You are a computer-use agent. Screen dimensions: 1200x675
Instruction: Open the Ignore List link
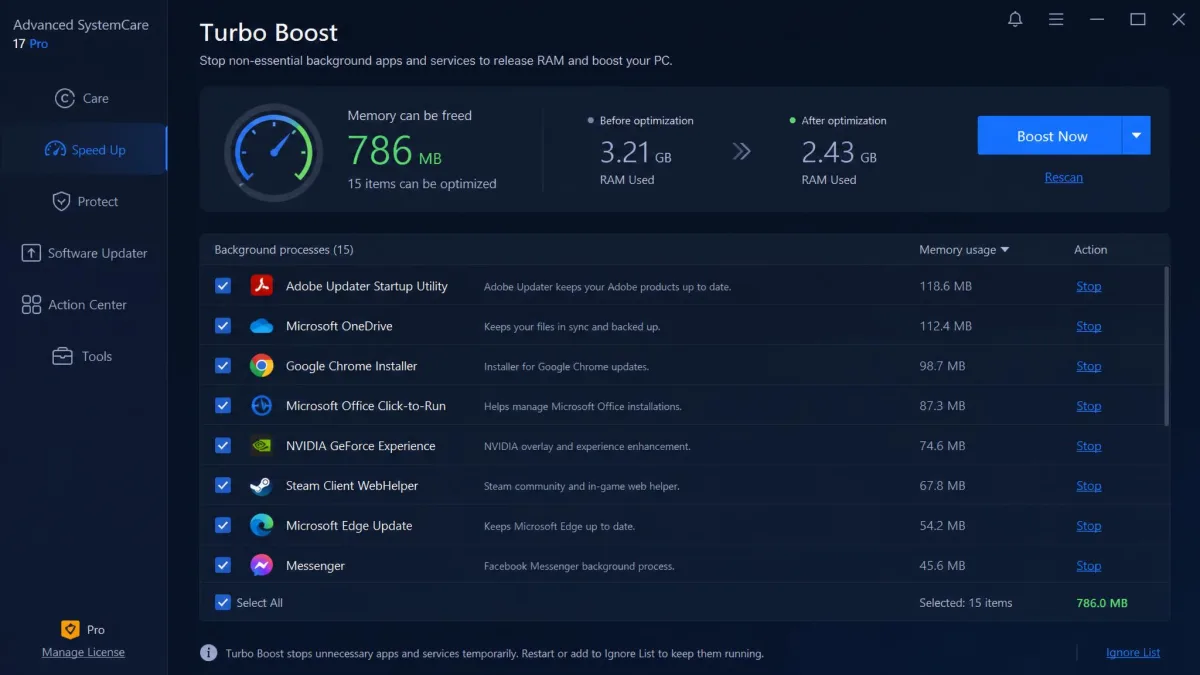1133,653
